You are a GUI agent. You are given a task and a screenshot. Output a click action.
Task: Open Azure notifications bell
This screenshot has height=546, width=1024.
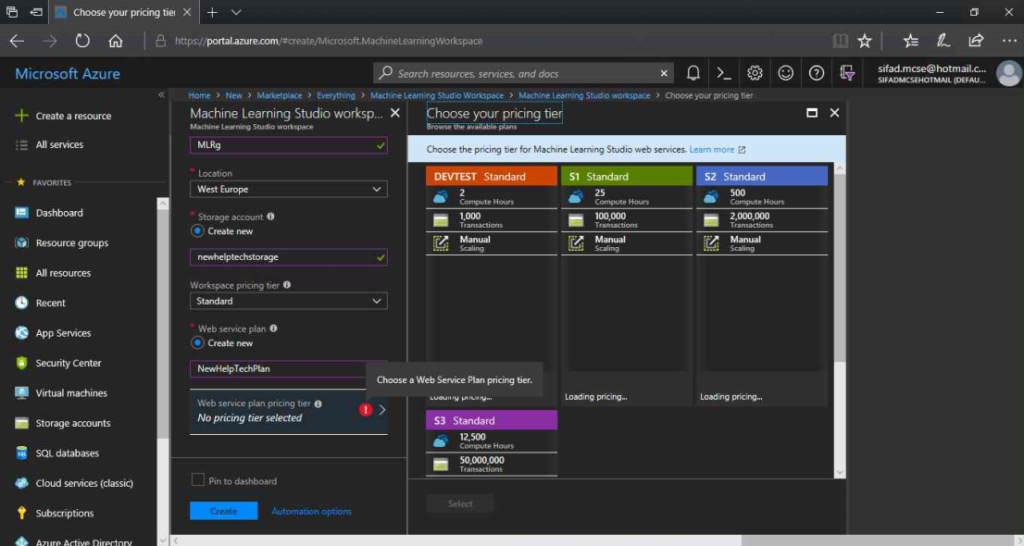coord(693,73)
